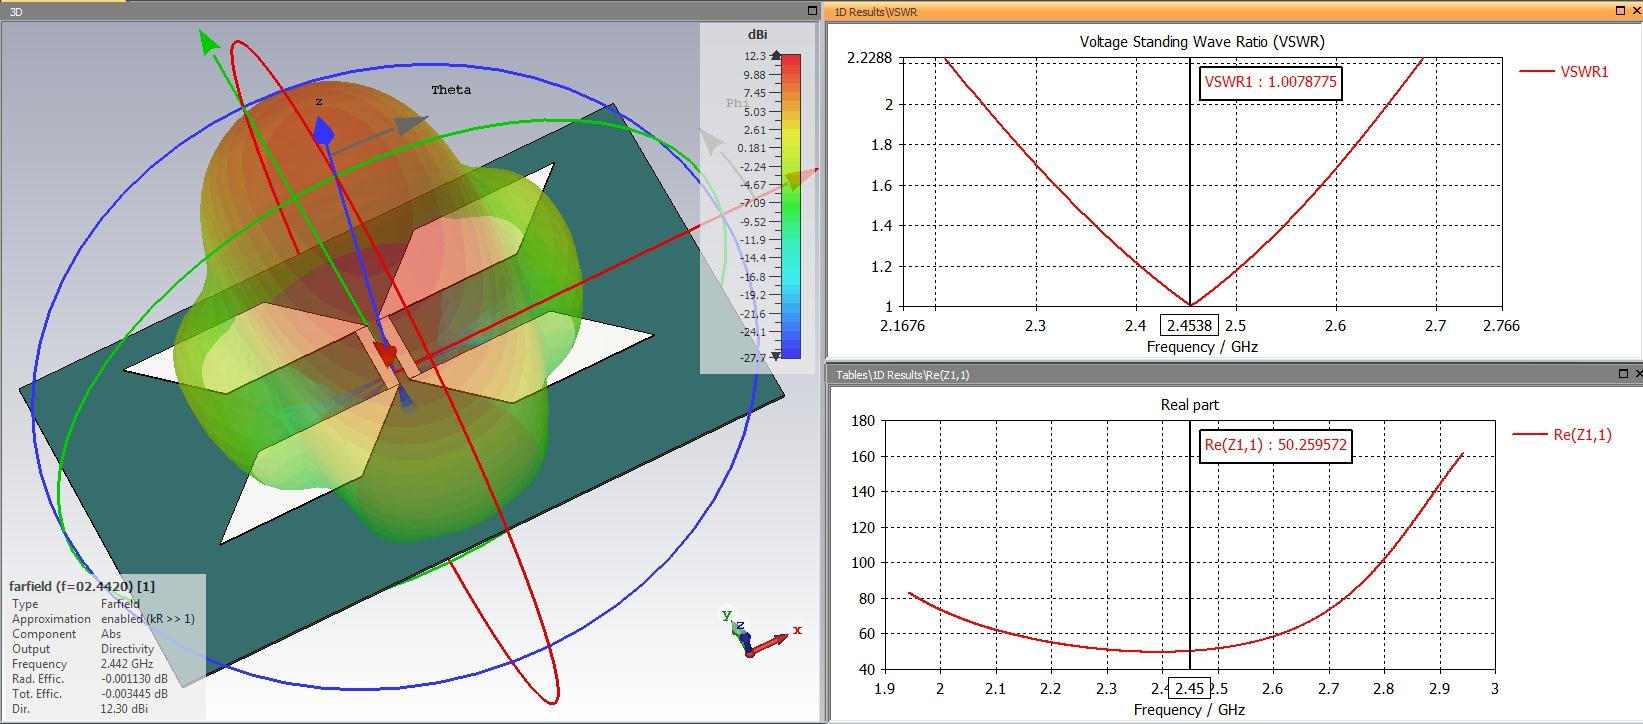Maximize the 3D view pane
This screenshot has height=724, width=1643.
point(812,10)
